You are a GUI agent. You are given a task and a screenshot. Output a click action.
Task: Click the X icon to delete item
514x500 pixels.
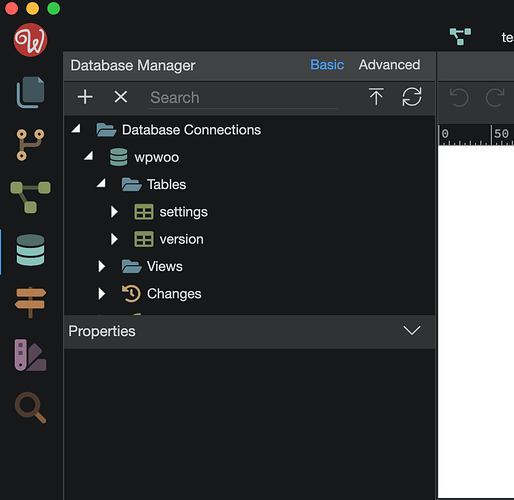click(121, 97)
